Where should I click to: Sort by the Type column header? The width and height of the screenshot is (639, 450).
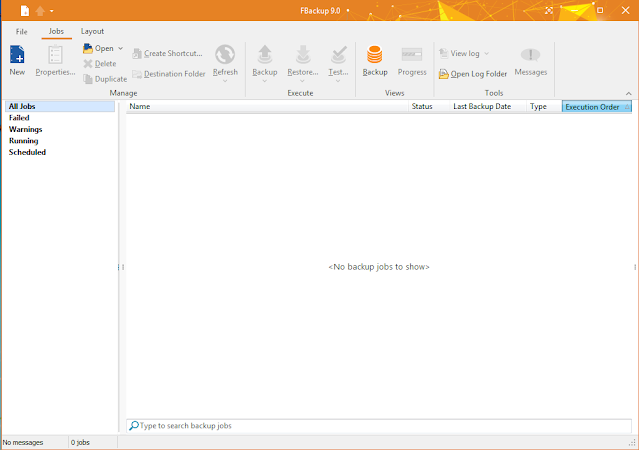click(x=544, y=106)
